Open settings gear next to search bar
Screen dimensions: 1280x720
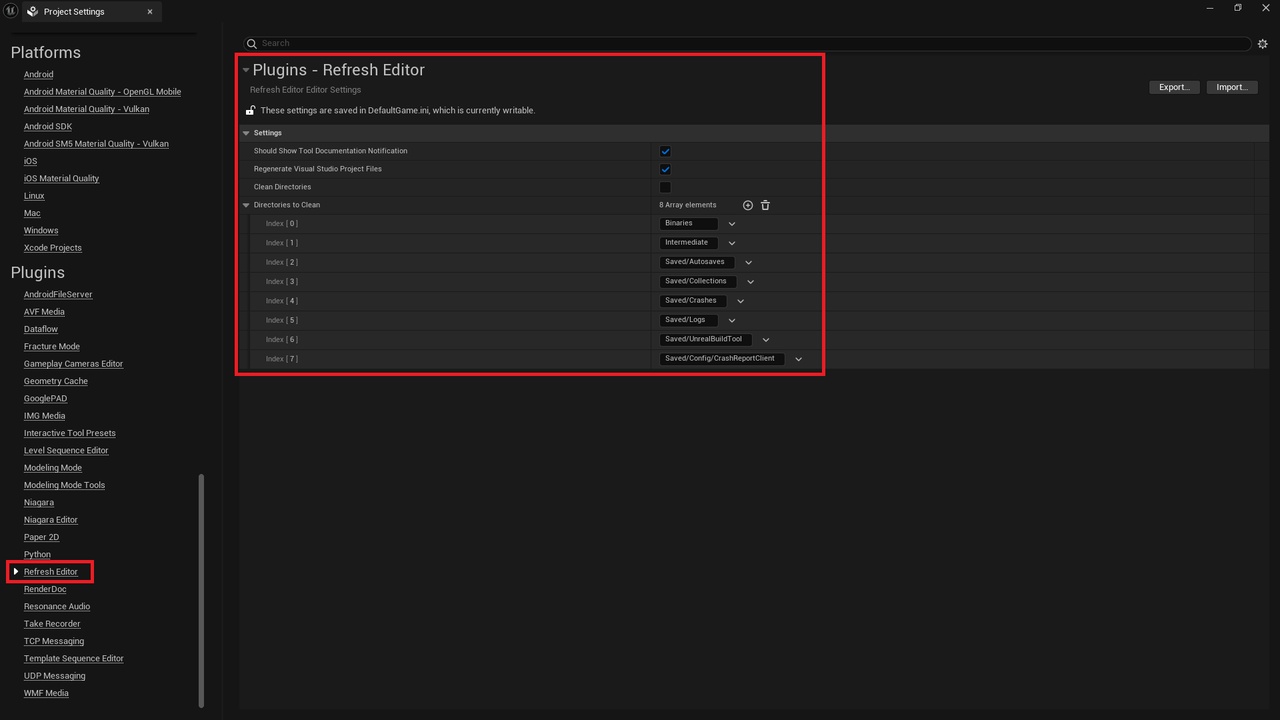coord(1262,44)
